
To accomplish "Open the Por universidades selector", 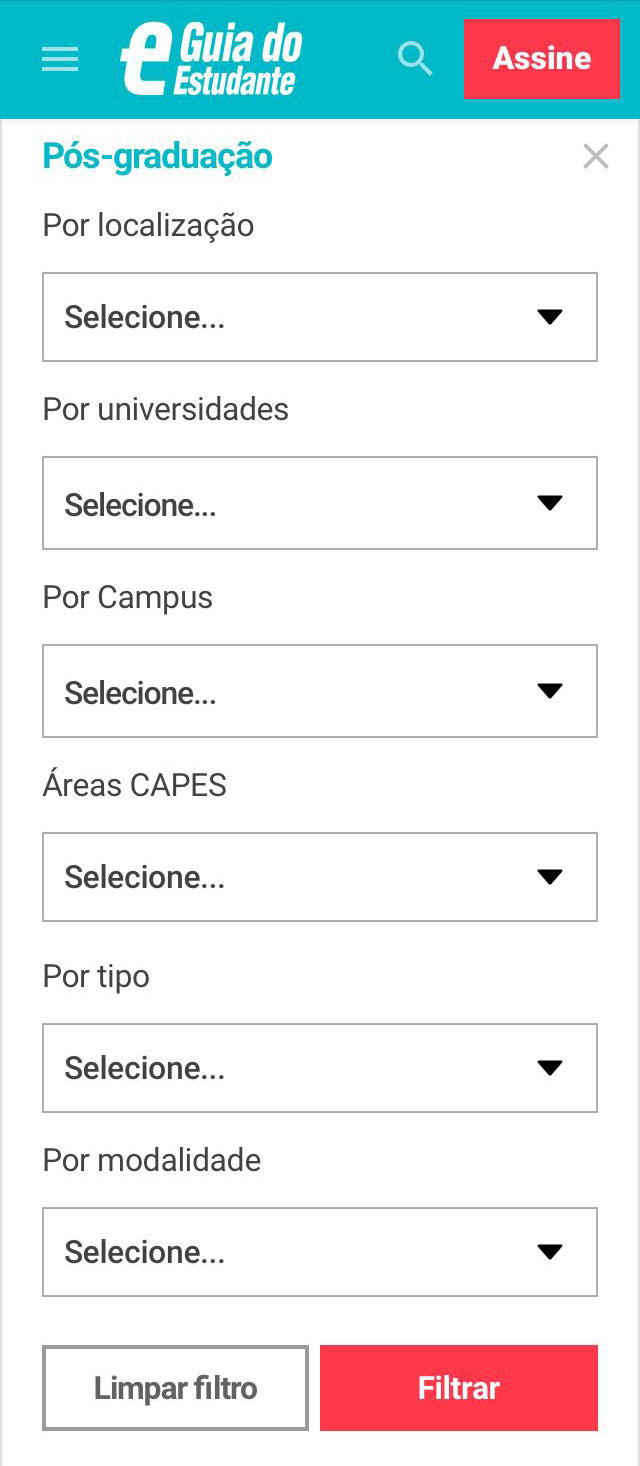I will pyautogui.click(x=320, y=503).
